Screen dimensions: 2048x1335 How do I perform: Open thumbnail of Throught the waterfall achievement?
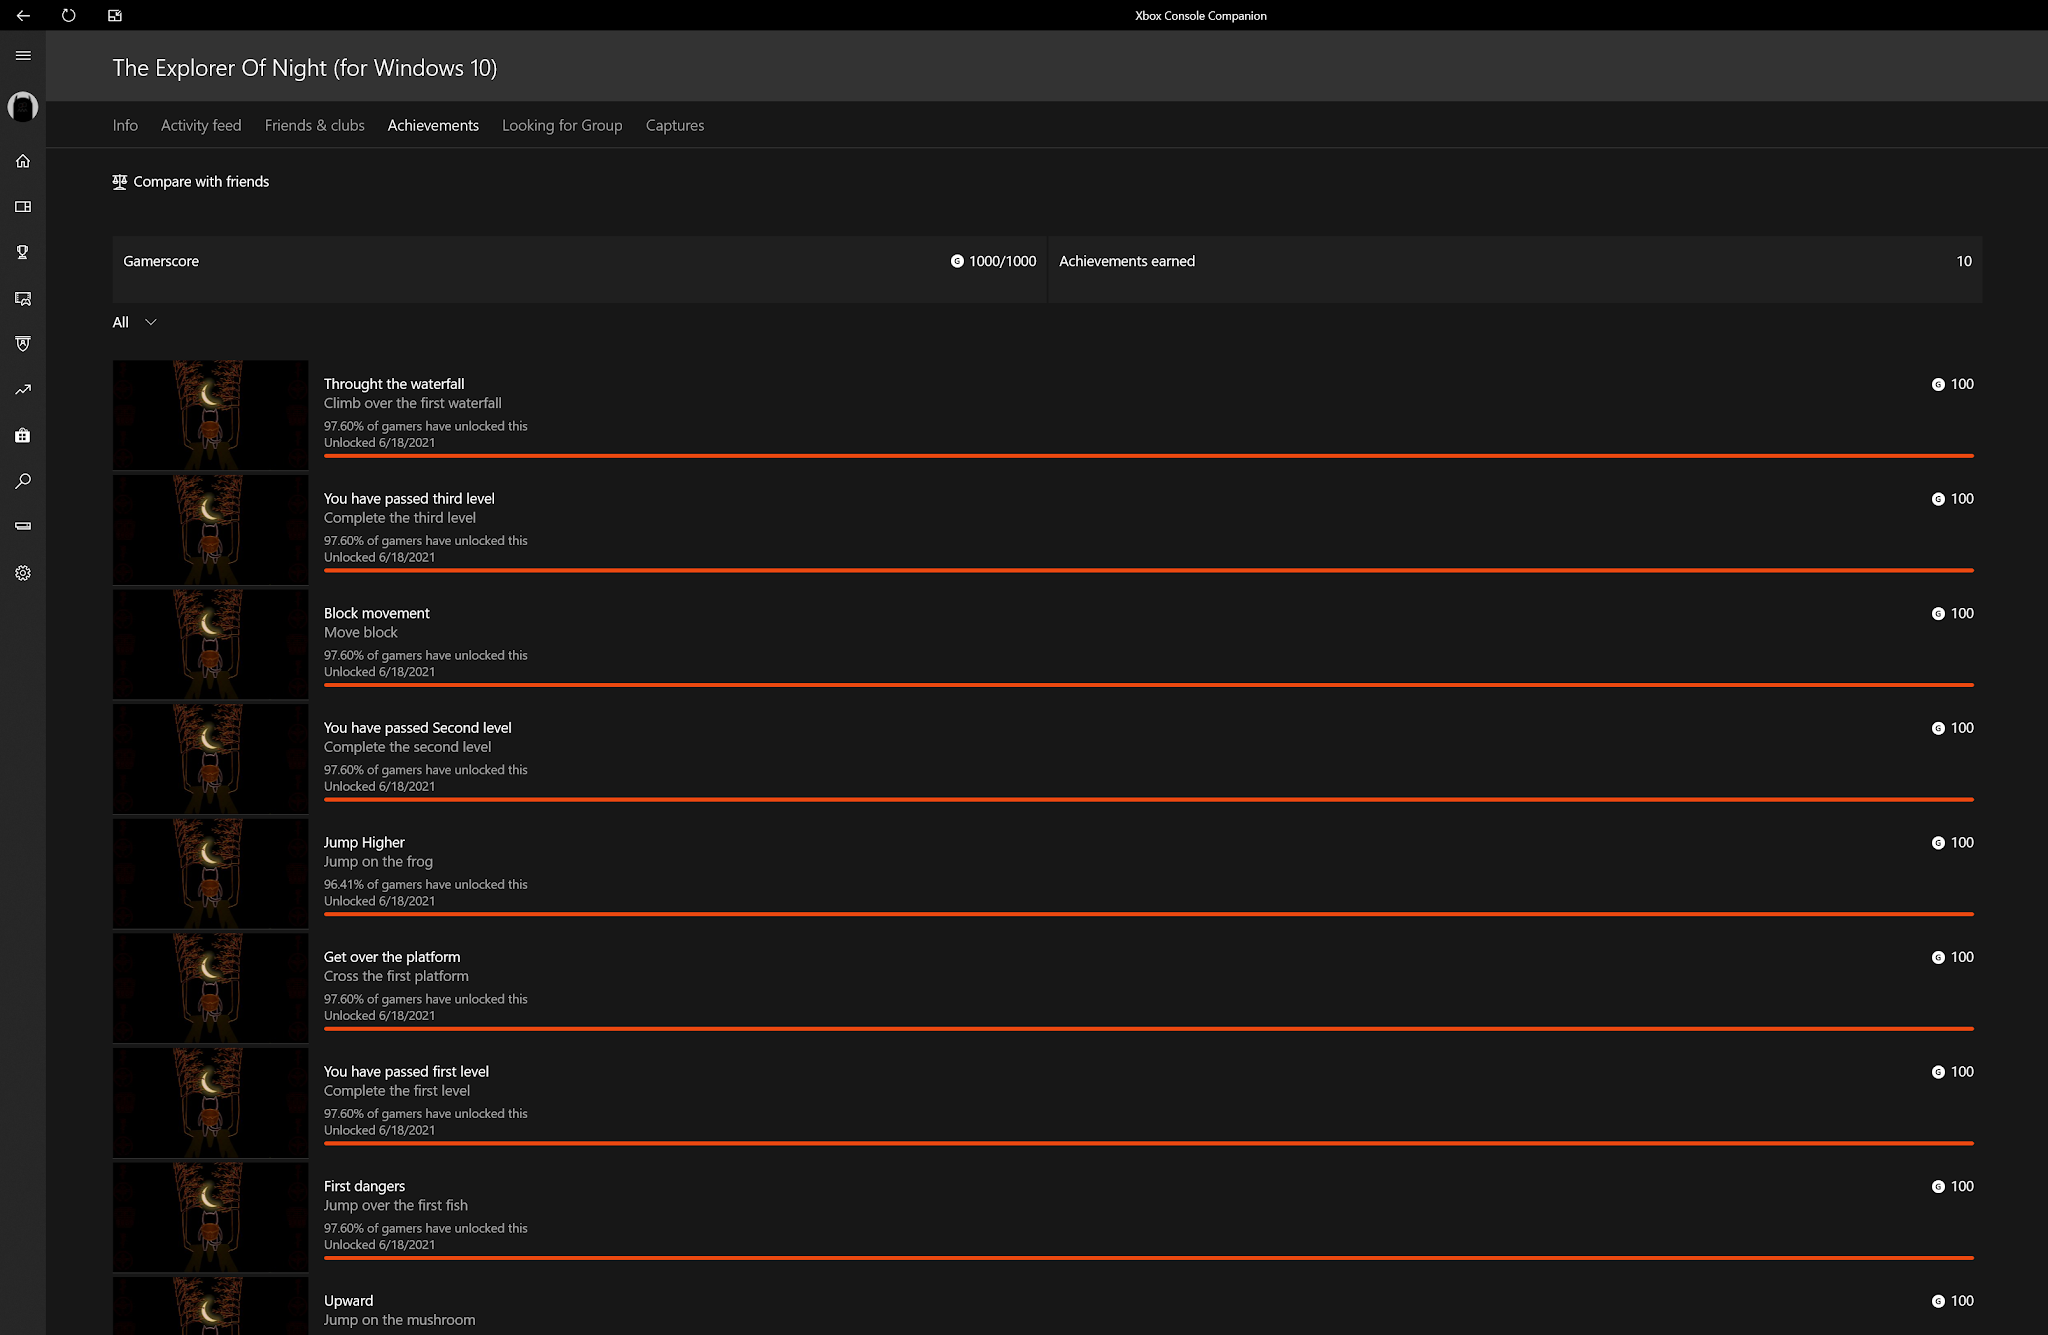(x=210, y=415)
